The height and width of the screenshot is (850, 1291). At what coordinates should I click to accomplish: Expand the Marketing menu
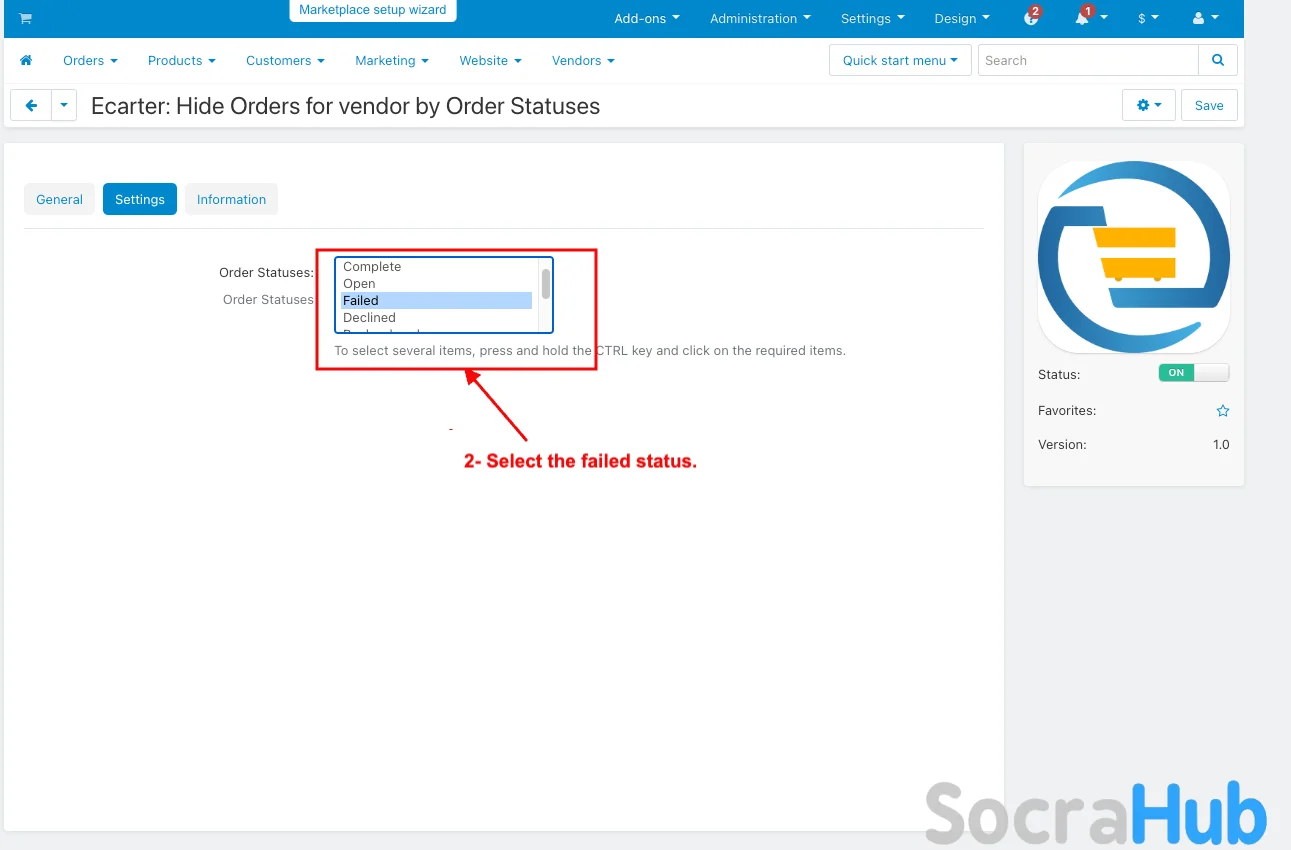tap(392, 60)
